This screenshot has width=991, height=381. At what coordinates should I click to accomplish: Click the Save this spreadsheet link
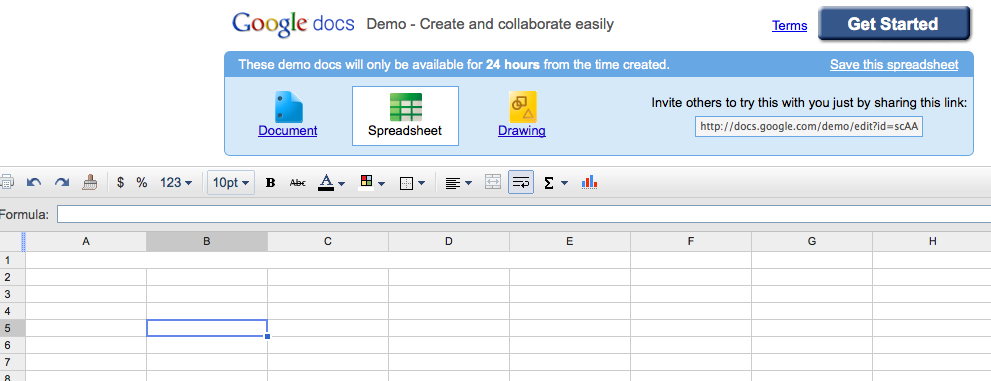(894, 64)
